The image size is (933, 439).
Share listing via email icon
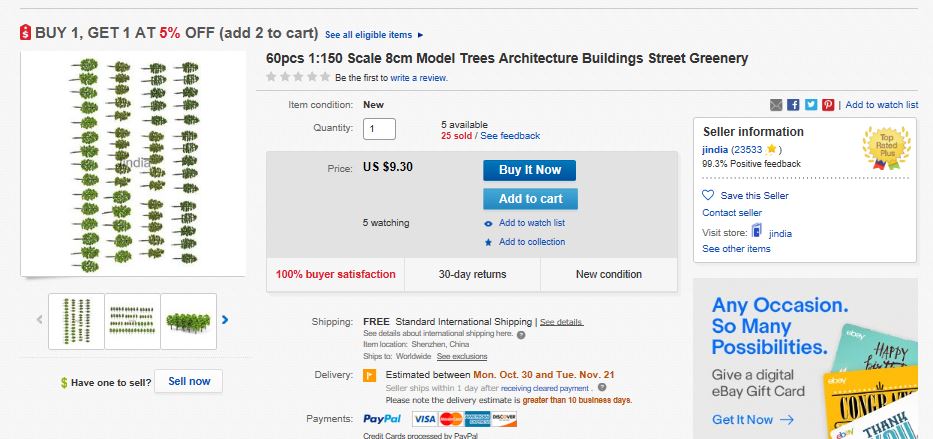(x=776, y=105)
